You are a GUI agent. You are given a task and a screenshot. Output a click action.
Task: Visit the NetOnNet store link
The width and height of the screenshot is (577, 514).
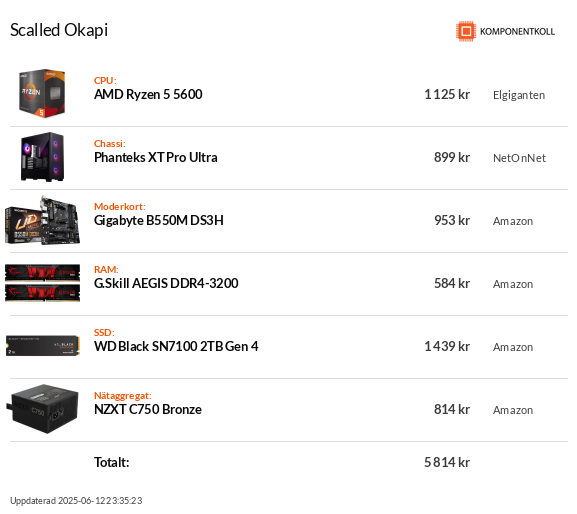[519, 158]
